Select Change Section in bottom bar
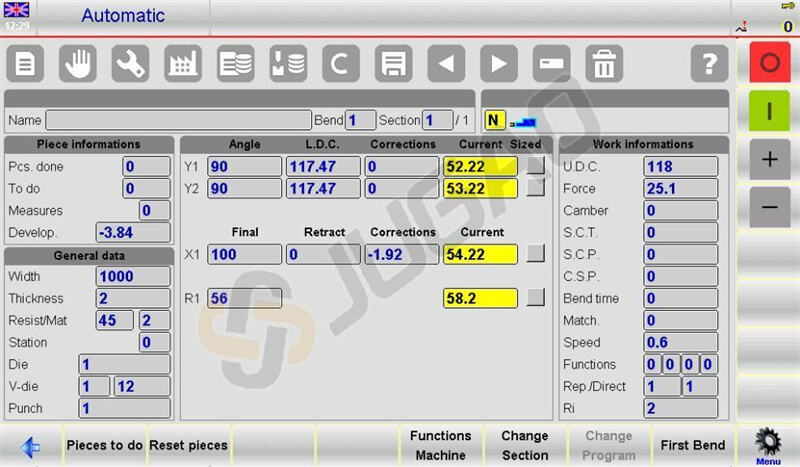Image resolution: width=800 pixels, height=467 pixels. (x=524, y=445)
